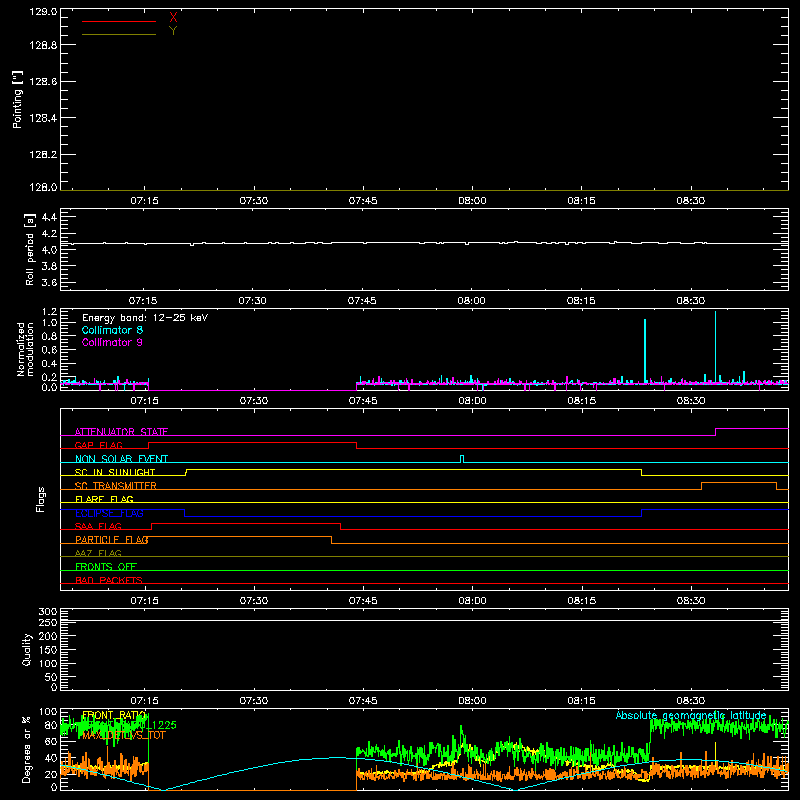
Task: Click the Absolute geomagnetic latitude label
Action: (x=691, y=715)
